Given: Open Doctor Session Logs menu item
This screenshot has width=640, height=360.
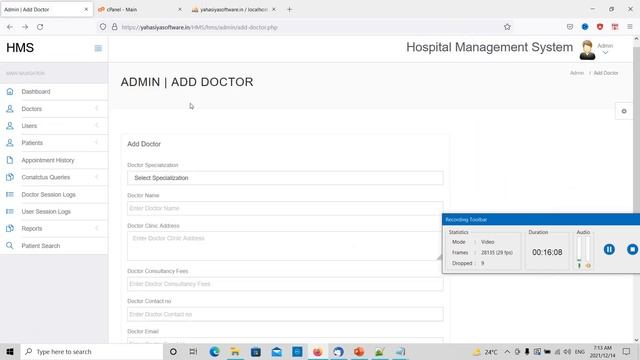Looking at the screenshot, I should click(48, 194).
